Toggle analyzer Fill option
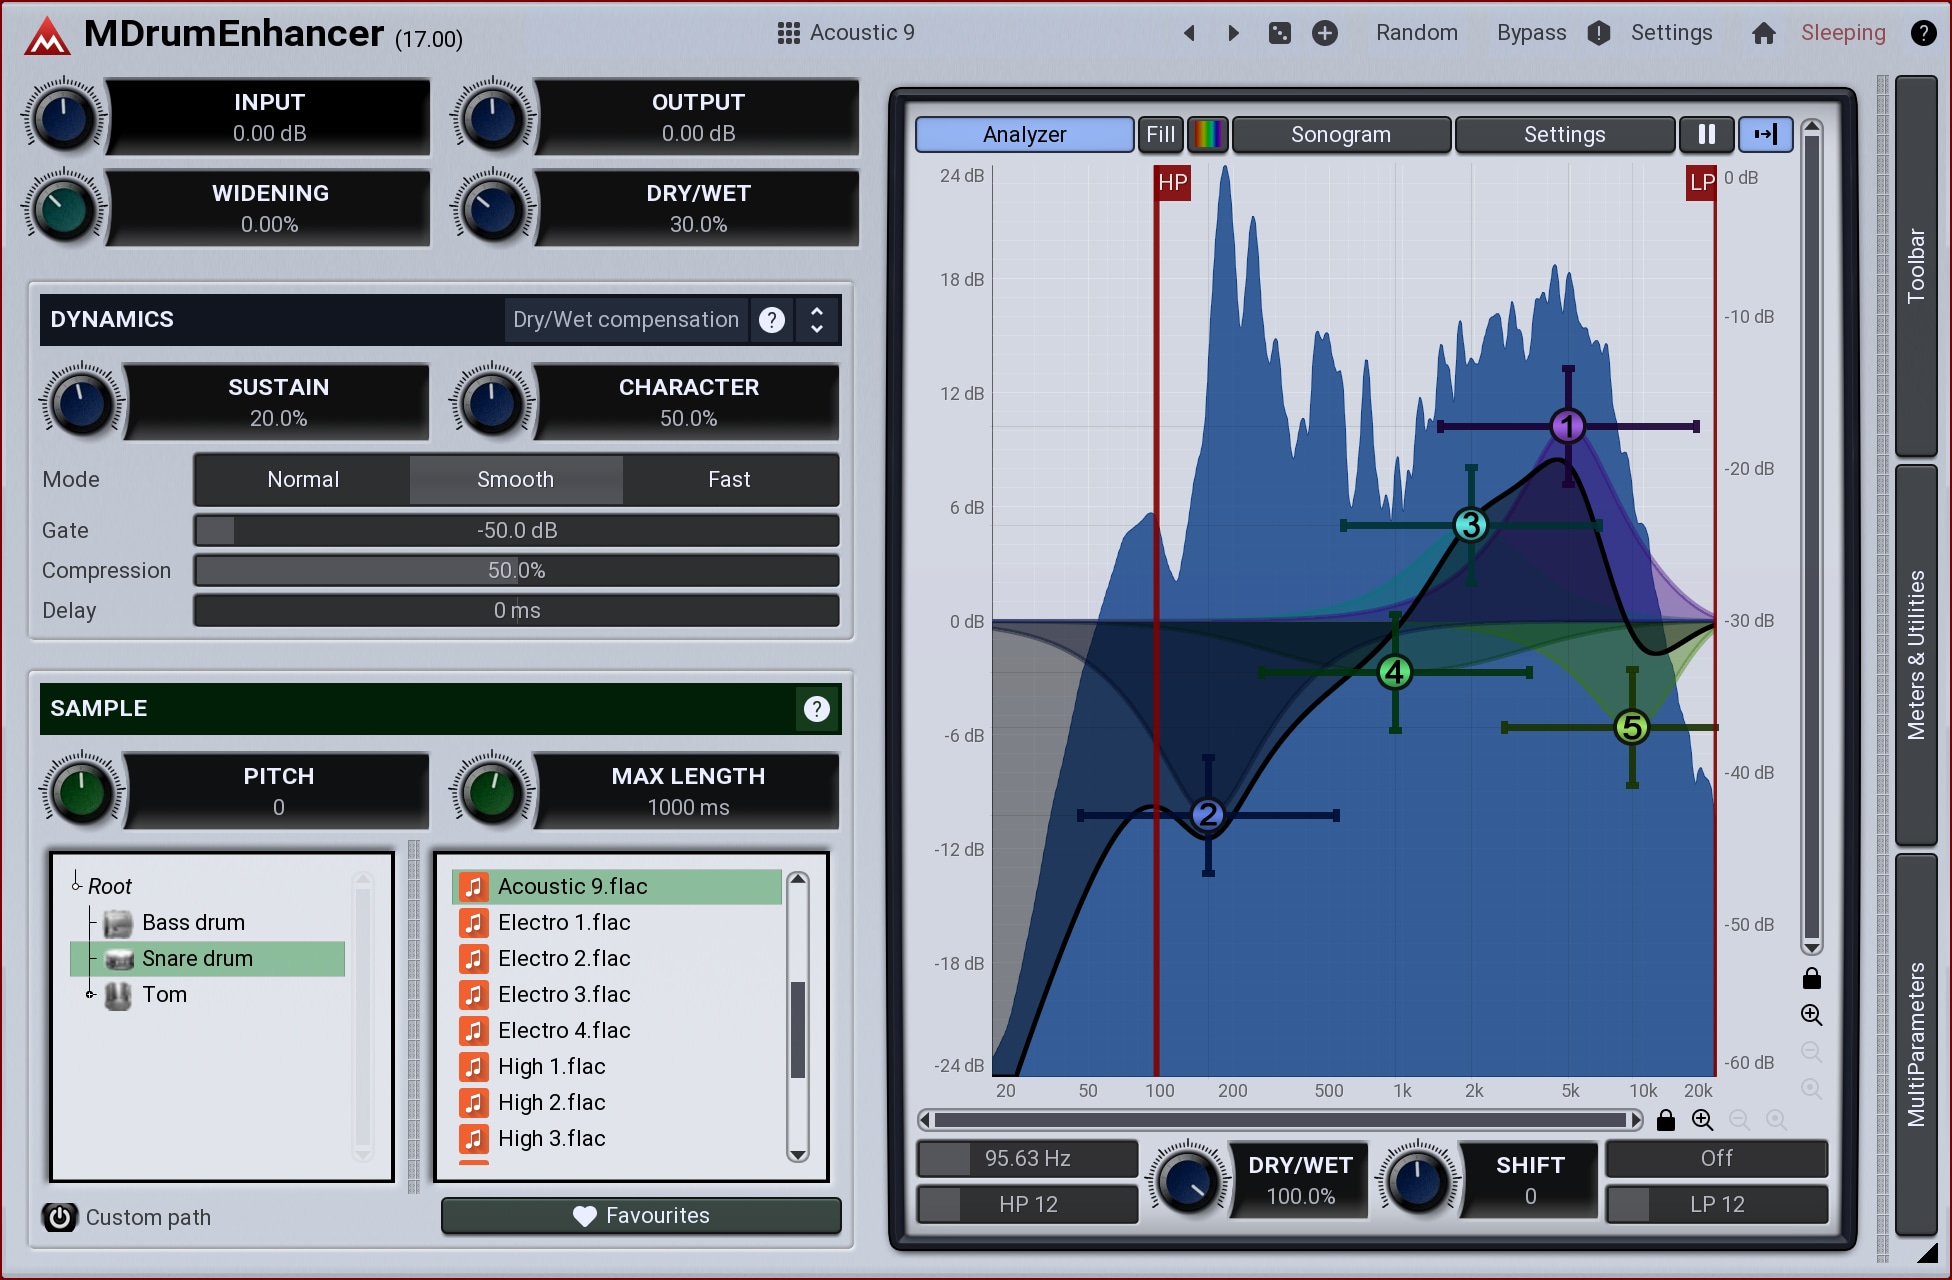 1160,134
